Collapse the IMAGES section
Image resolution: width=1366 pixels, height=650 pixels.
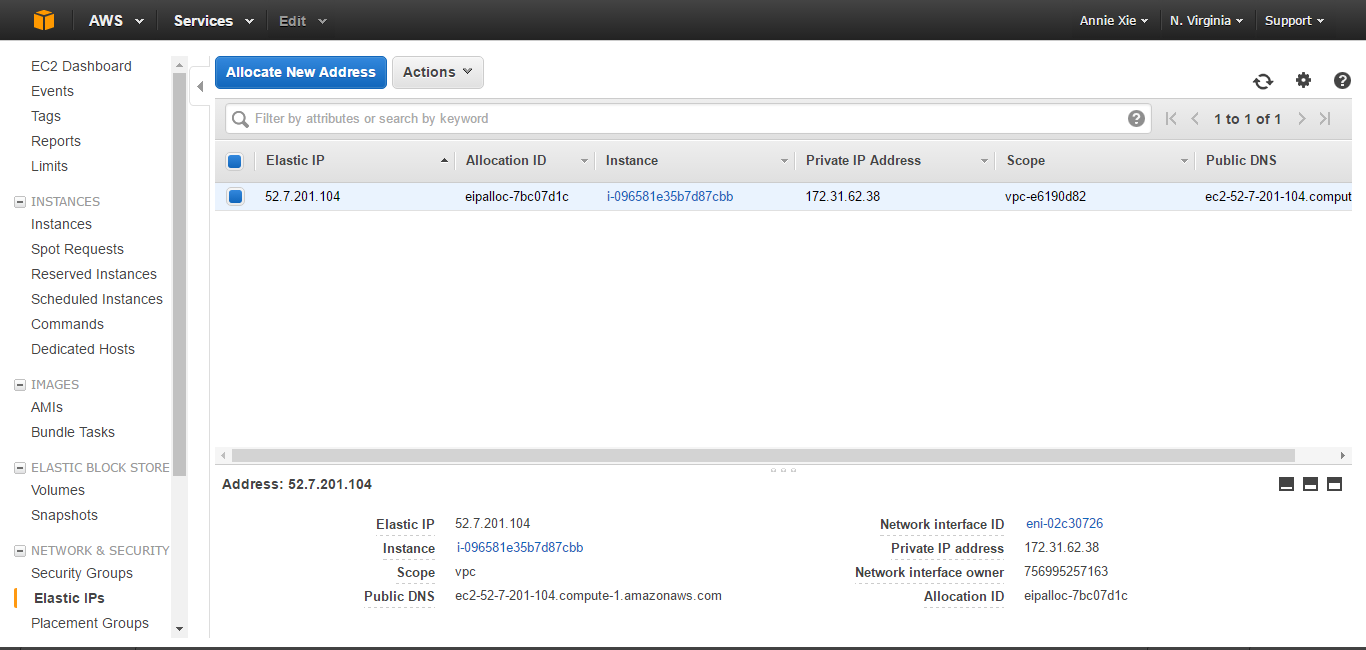(x=19, y=385)
